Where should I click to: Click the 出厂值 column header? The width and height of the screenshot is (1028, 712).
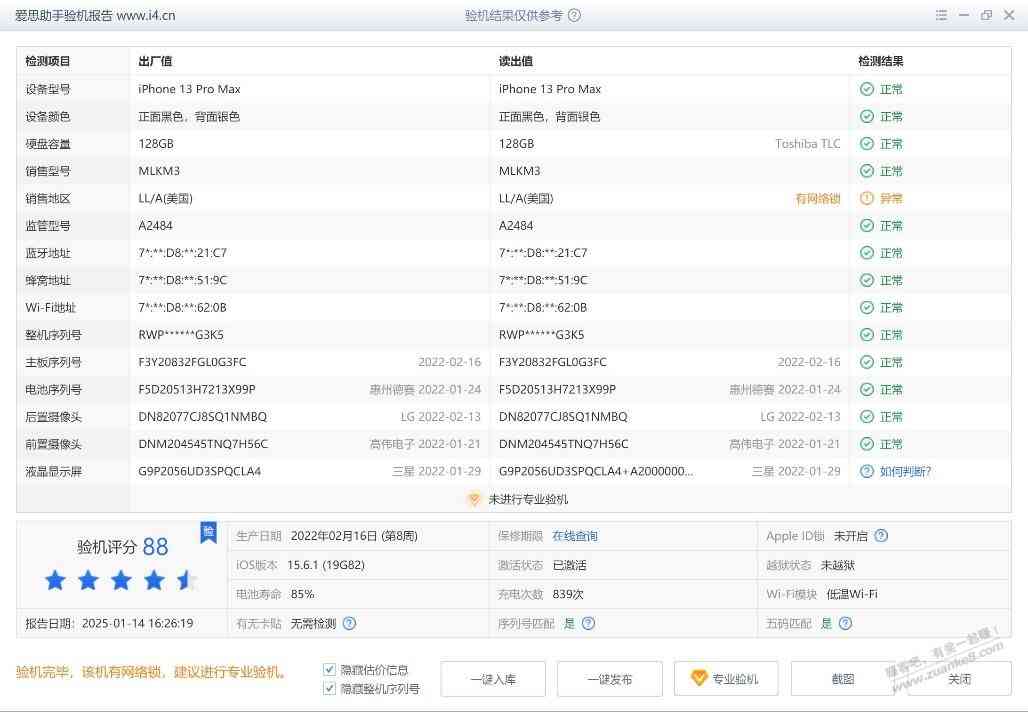pos(155,62)
